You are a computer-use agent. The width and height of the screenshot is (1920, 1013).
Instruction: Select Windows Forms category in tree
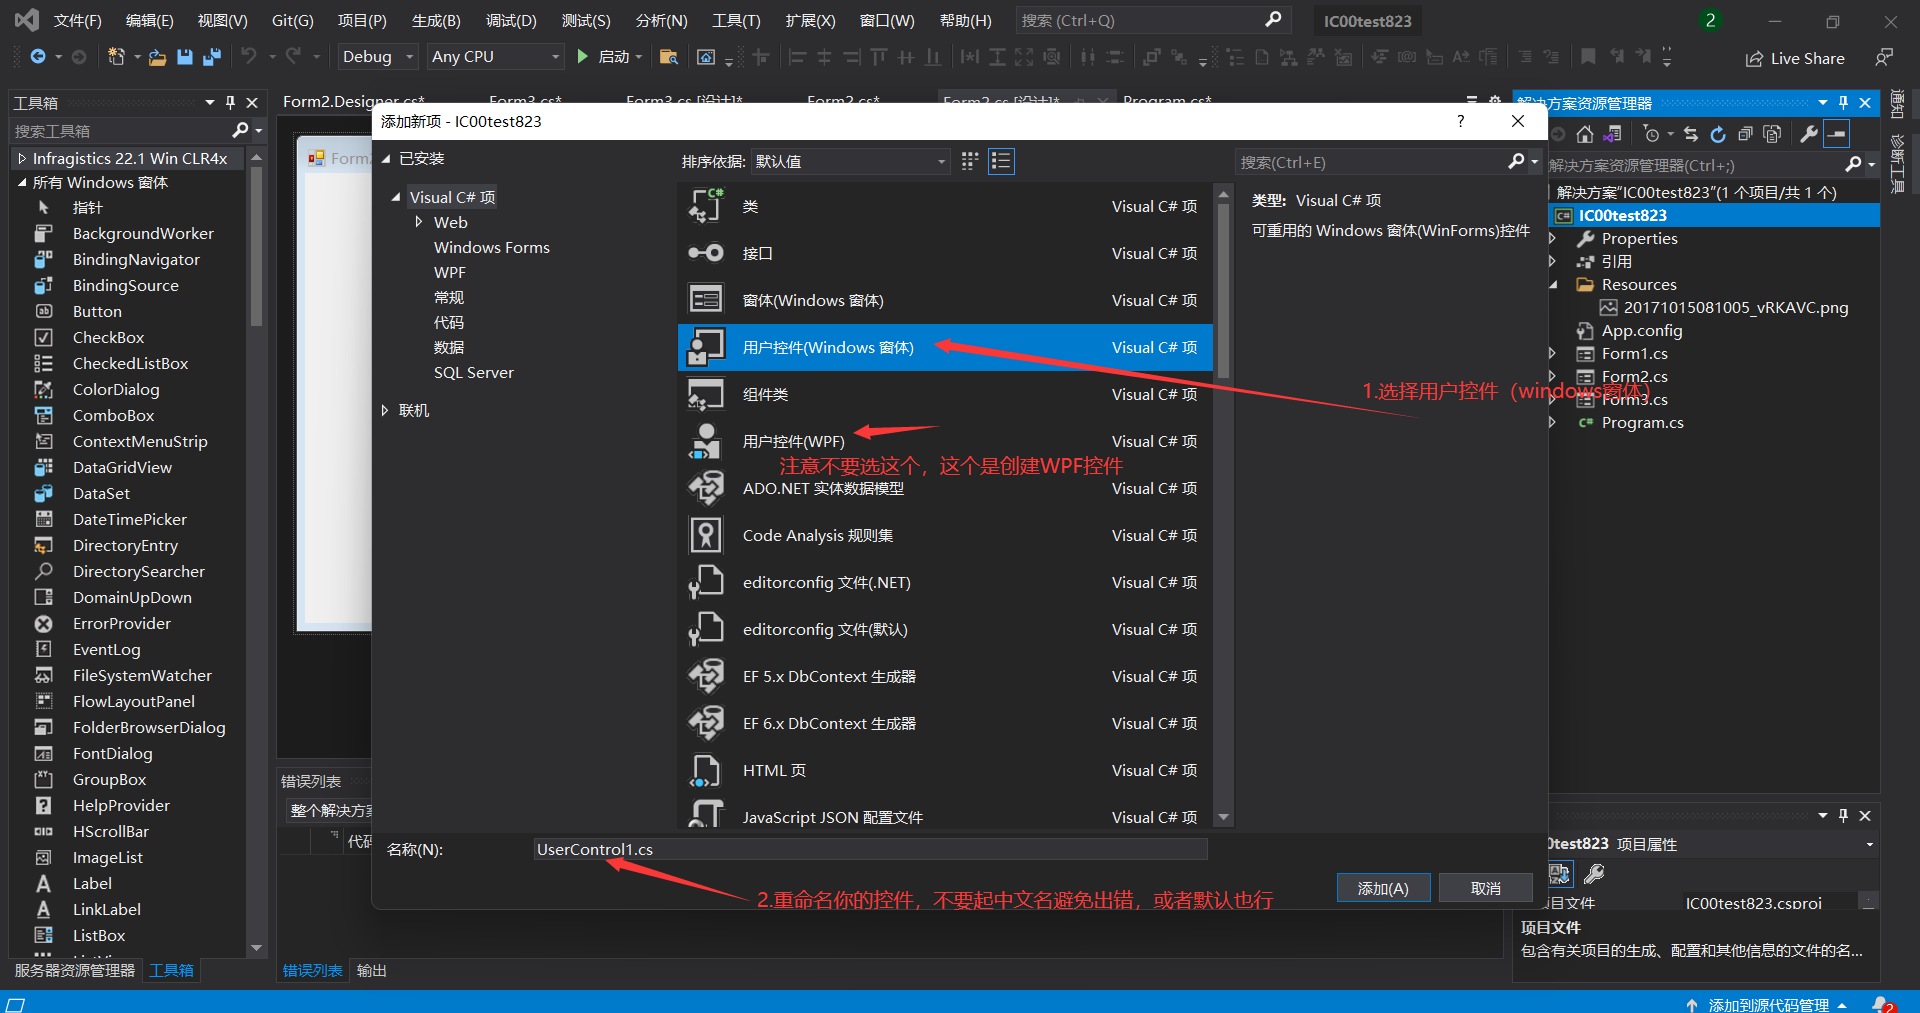(492, 247)
